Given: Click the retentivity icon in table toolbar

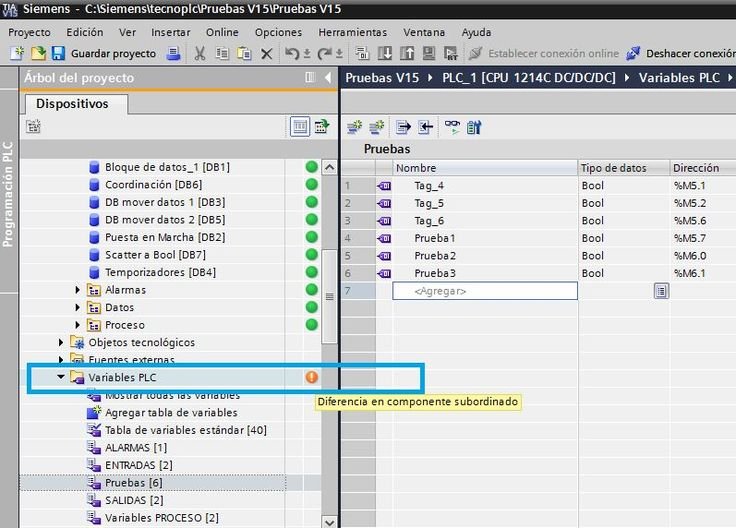Looking at the screenshot, I should [x=474, y=127].
